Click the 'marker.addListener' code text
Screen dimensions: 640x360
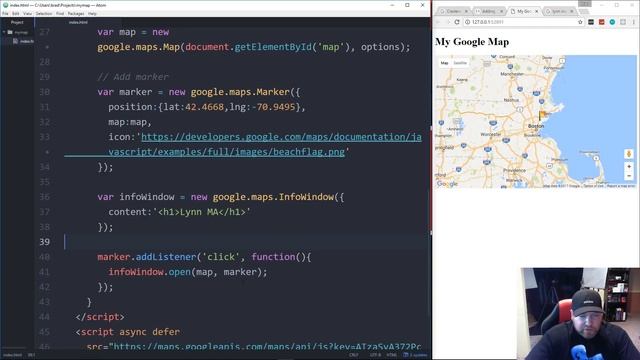click(146, 257)
